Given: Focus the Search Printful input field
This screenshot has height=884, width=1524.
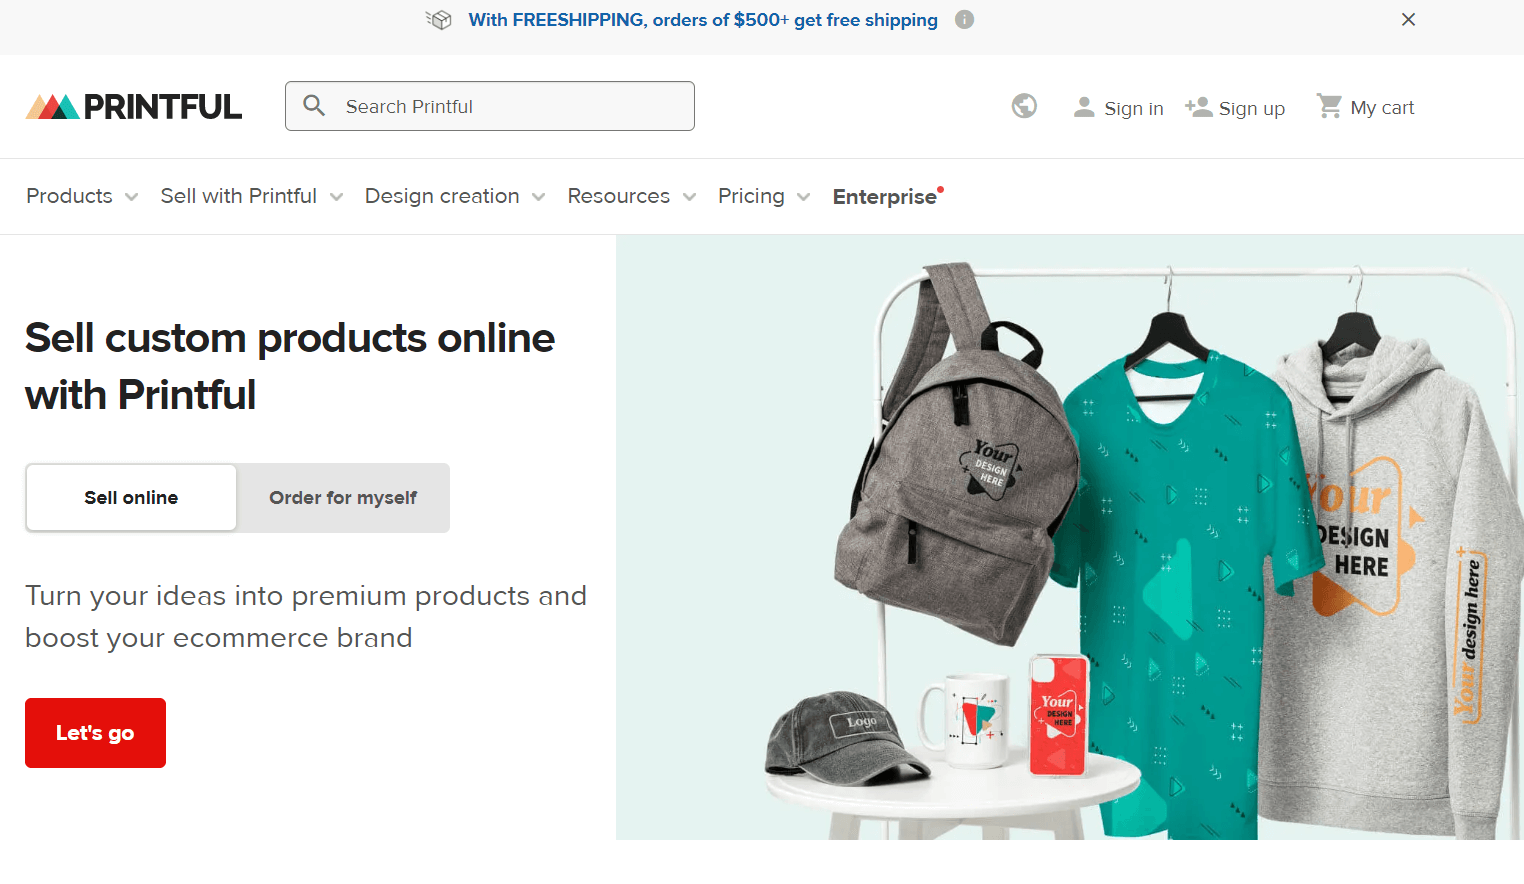Looking at the screenshot, I should (x=510, y=107).
